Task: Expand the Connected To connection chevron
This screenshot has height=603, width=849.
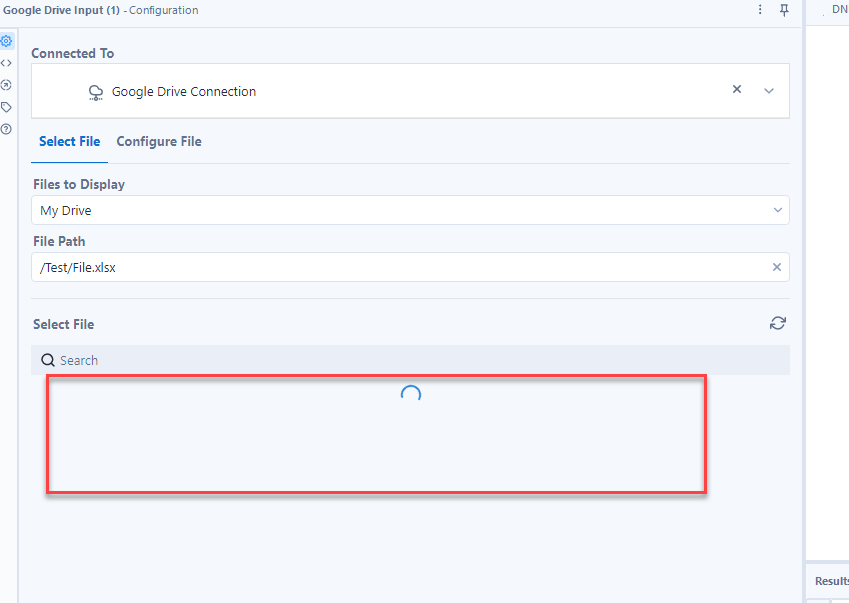Action: [x=769, y=89]
